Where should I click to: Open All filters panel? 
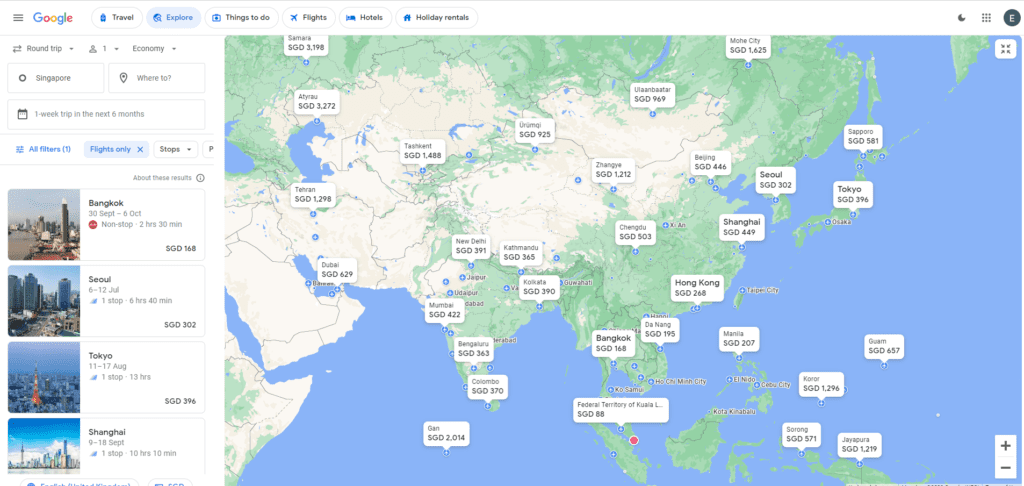point(43,150)
